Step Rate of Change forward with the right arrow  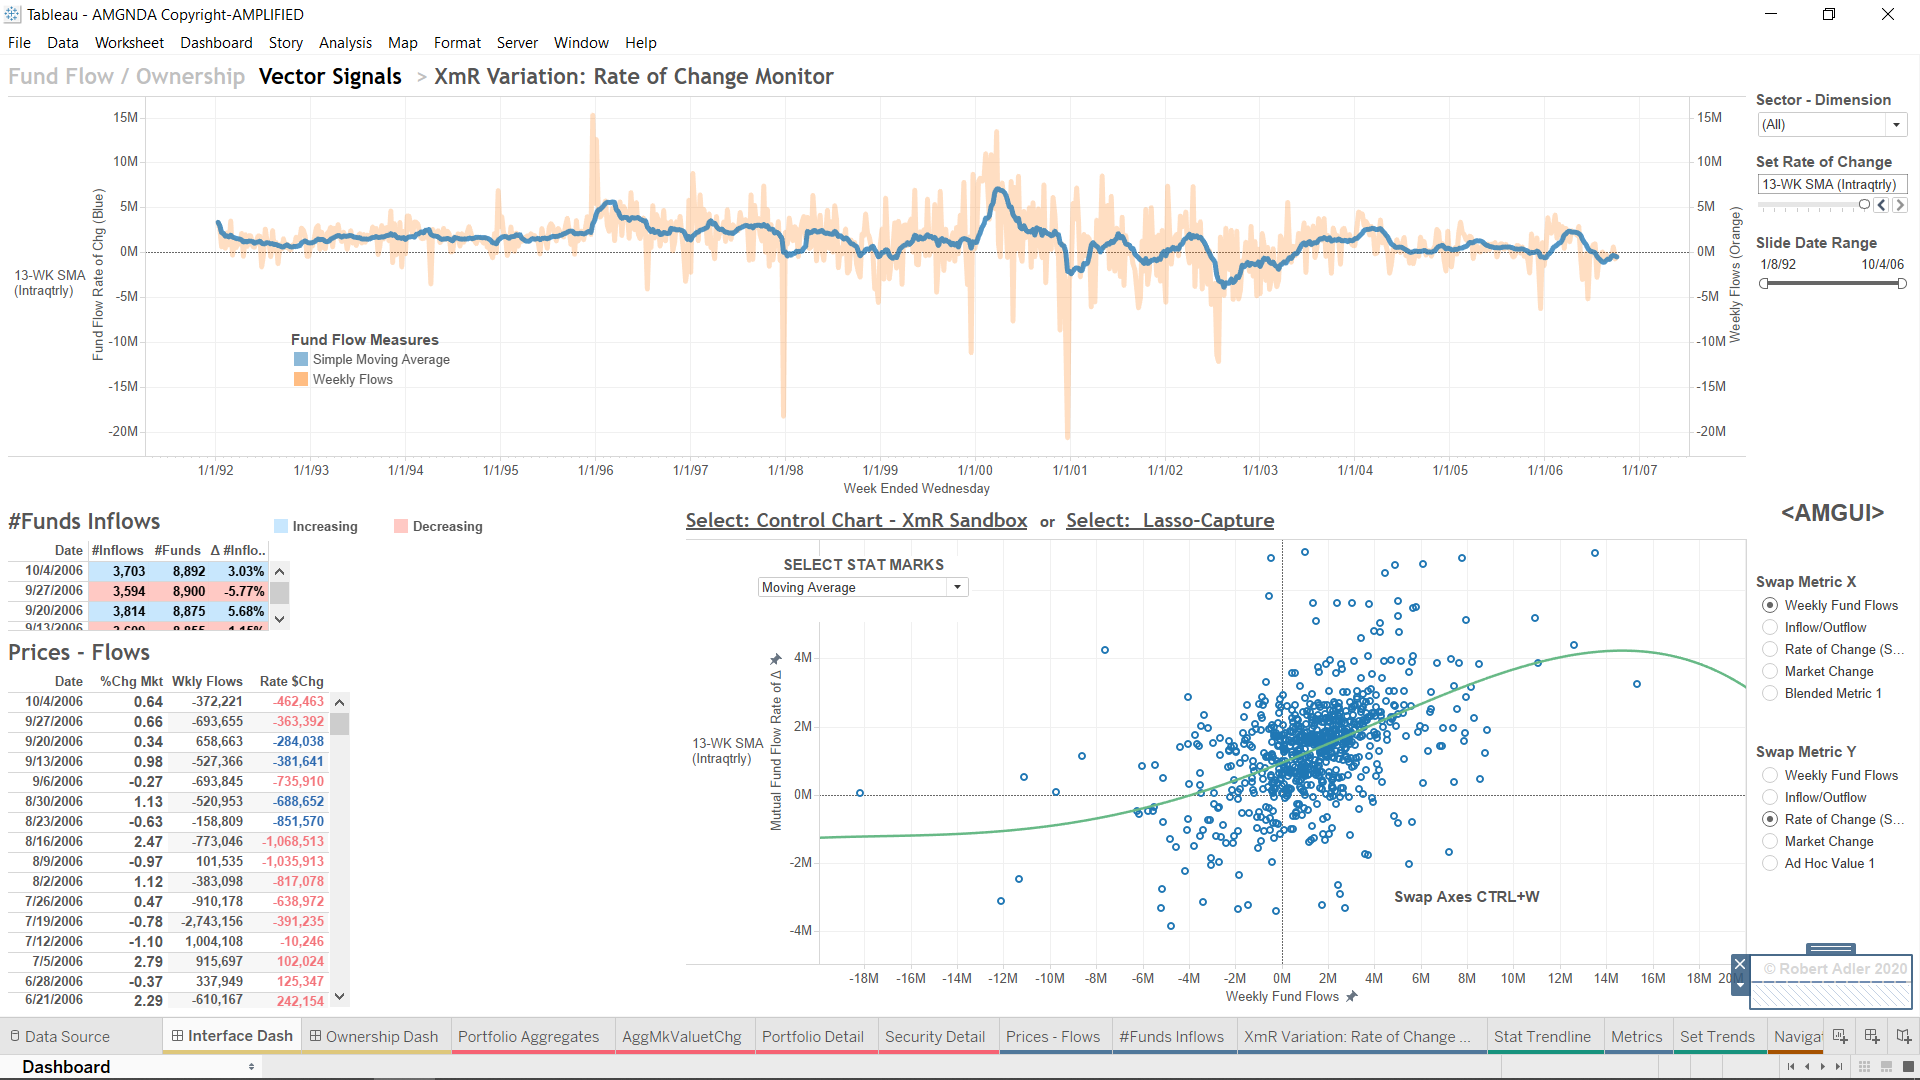click(x=1900, y=205)
